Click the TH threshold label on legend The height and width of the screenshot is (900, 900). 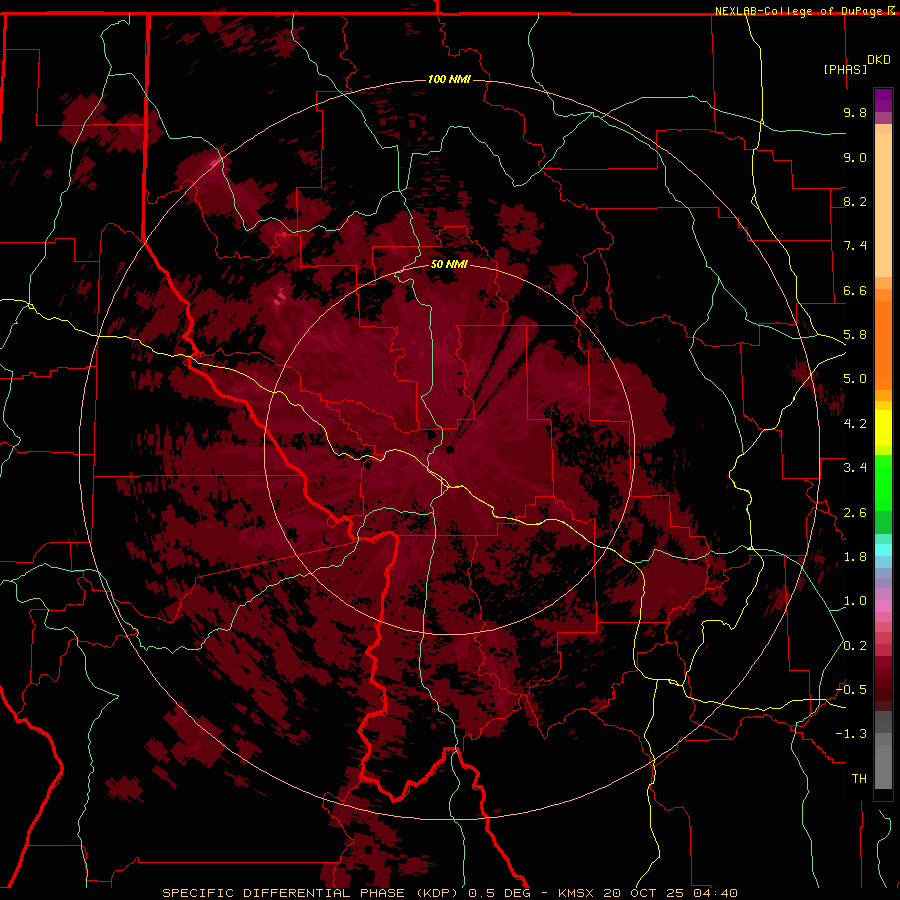tap(859, 779)
